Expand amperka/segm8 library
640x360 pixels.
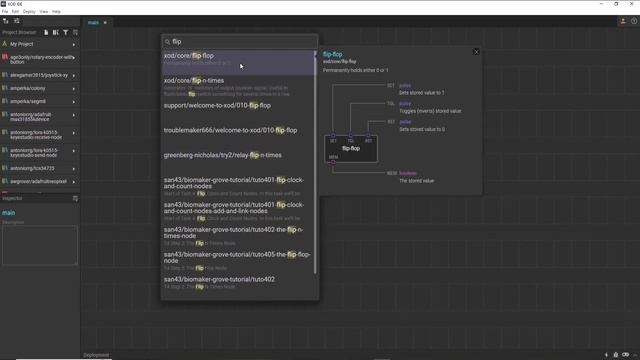74,102
